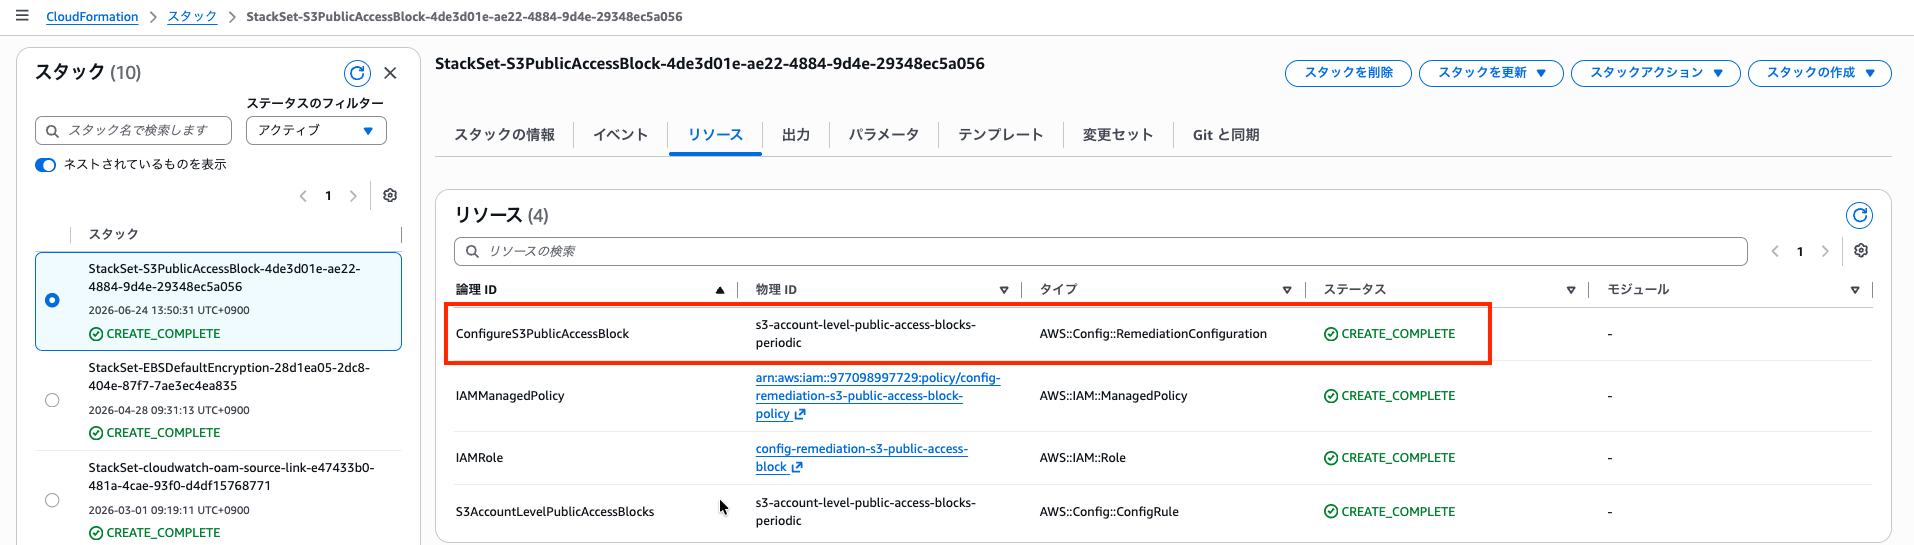1914x545 pixels.
Task: Sort by タイプ column arrow
Action: (x=1287, y=290)
